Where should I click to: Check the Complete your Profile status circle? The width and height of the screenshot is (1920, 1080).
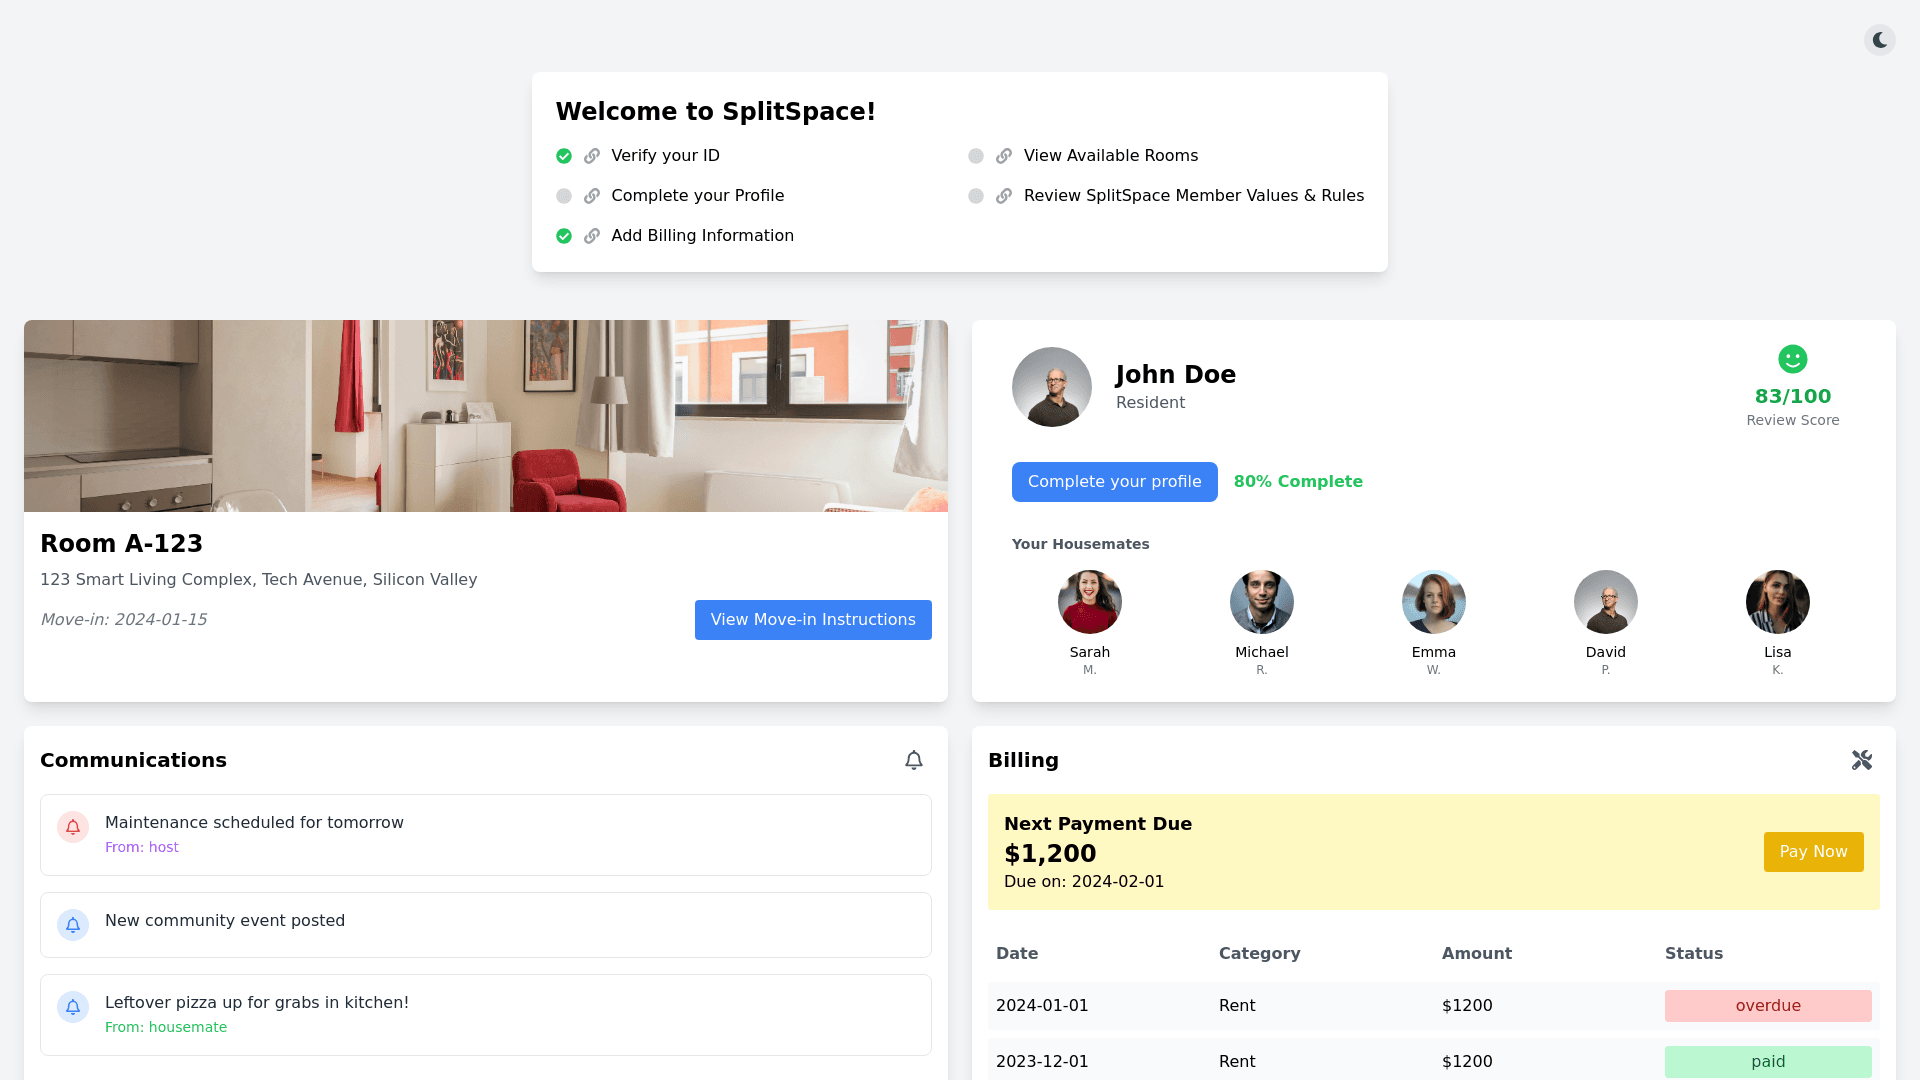(564, 196)
